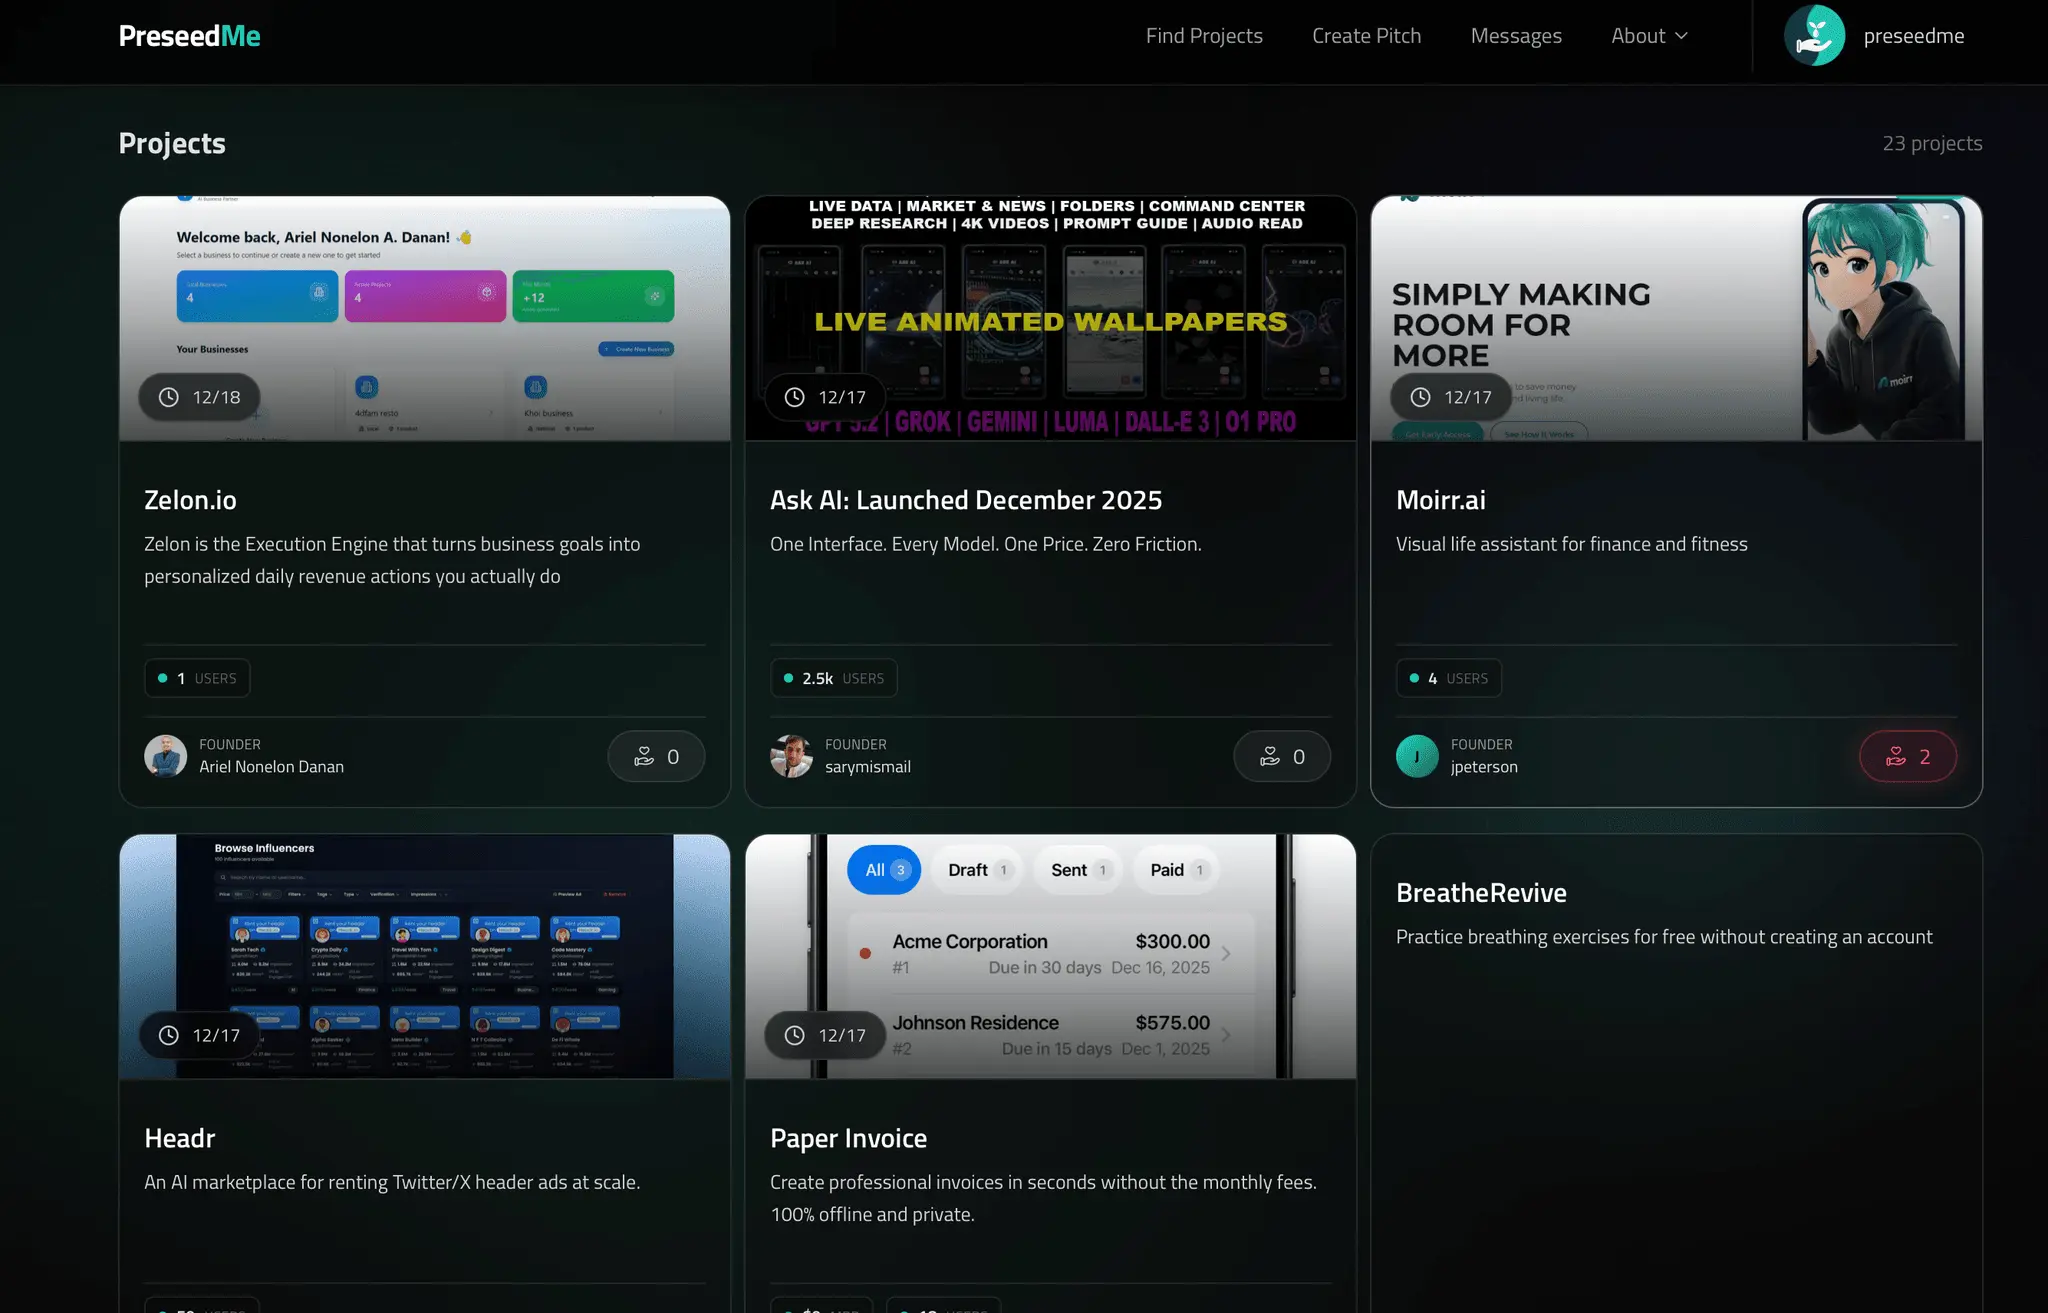Open the Headr Browse Influencers thumbnail
This screenshot has width=2048, height=1313.
pyautogui.click(x=425, y=956)
